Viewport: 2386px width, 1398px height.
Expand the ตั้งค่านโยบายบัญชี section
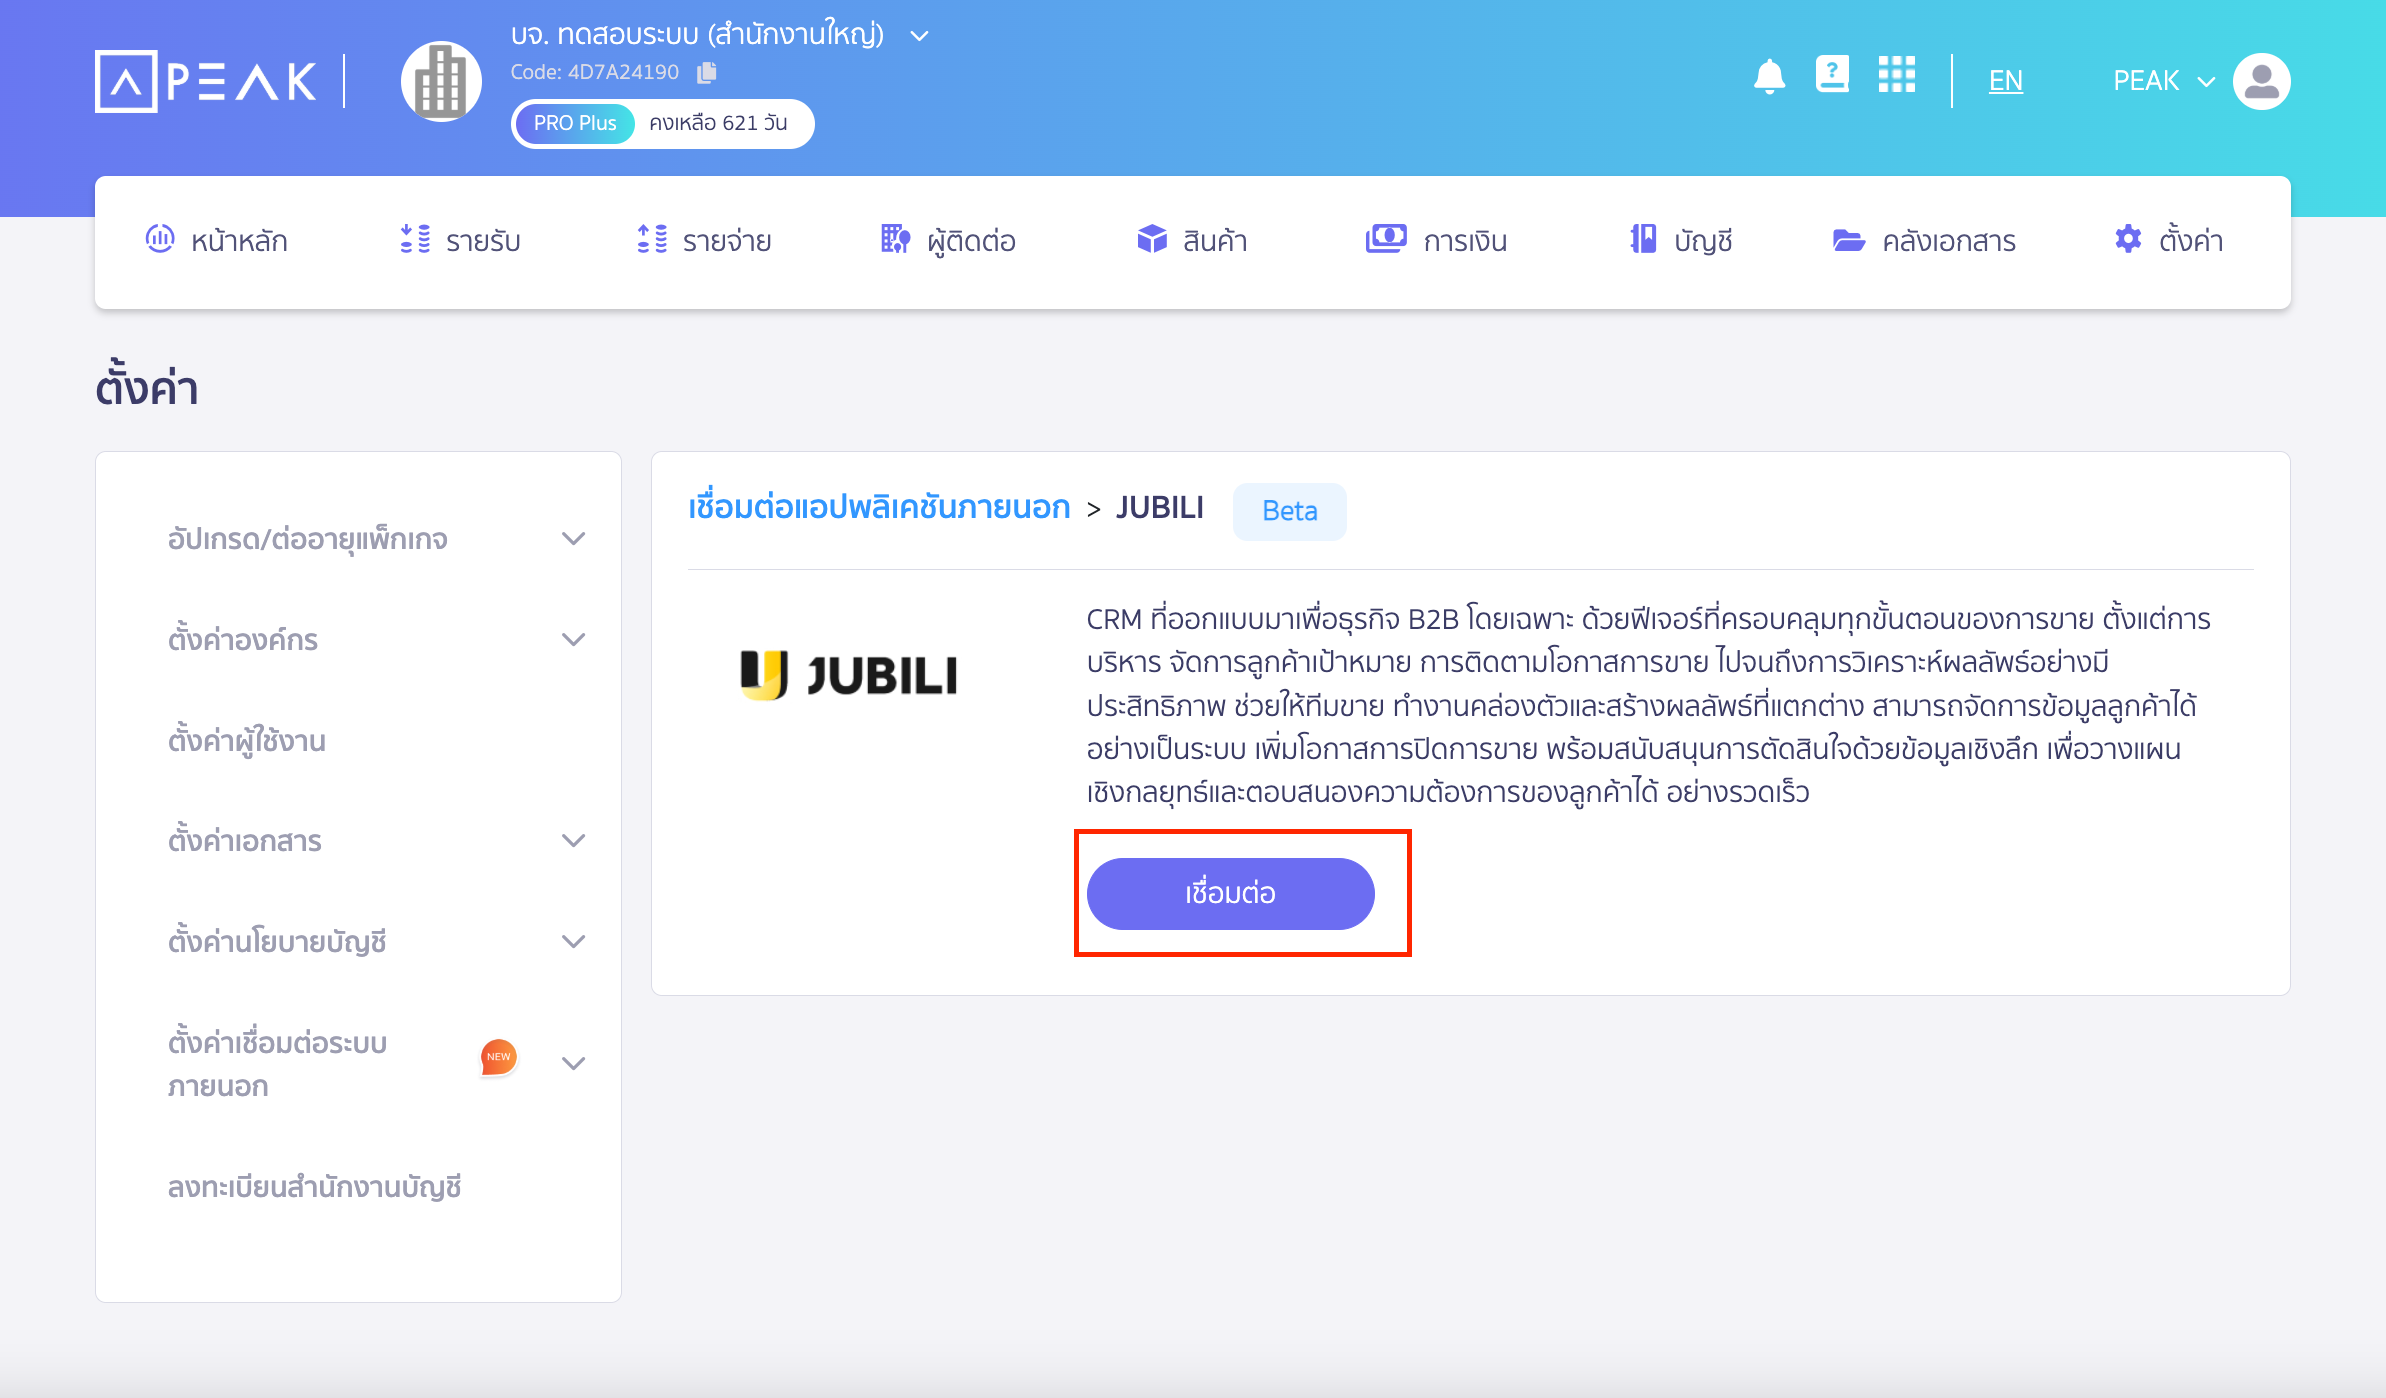573,941
